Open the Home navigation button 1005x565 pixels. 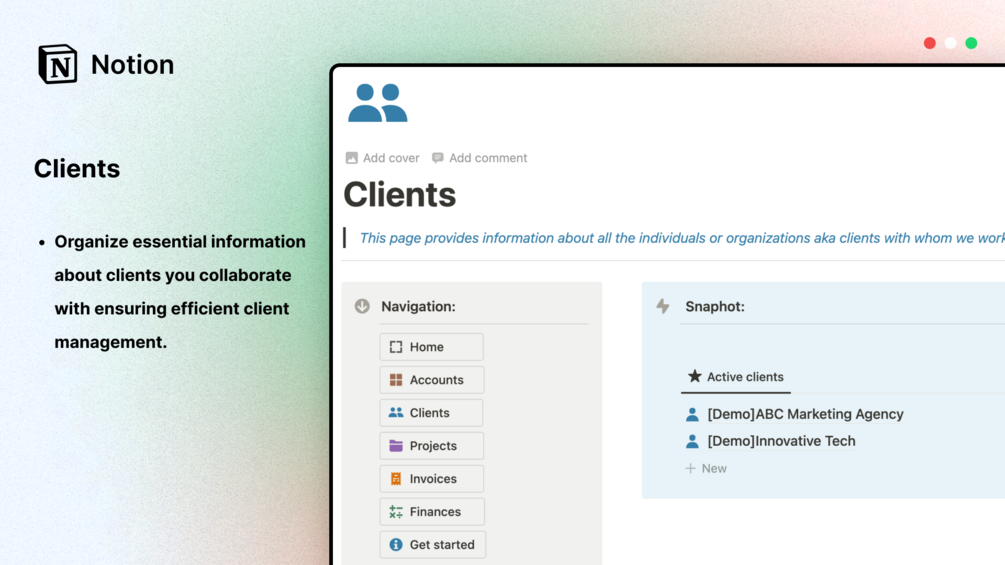coord(431,347)
